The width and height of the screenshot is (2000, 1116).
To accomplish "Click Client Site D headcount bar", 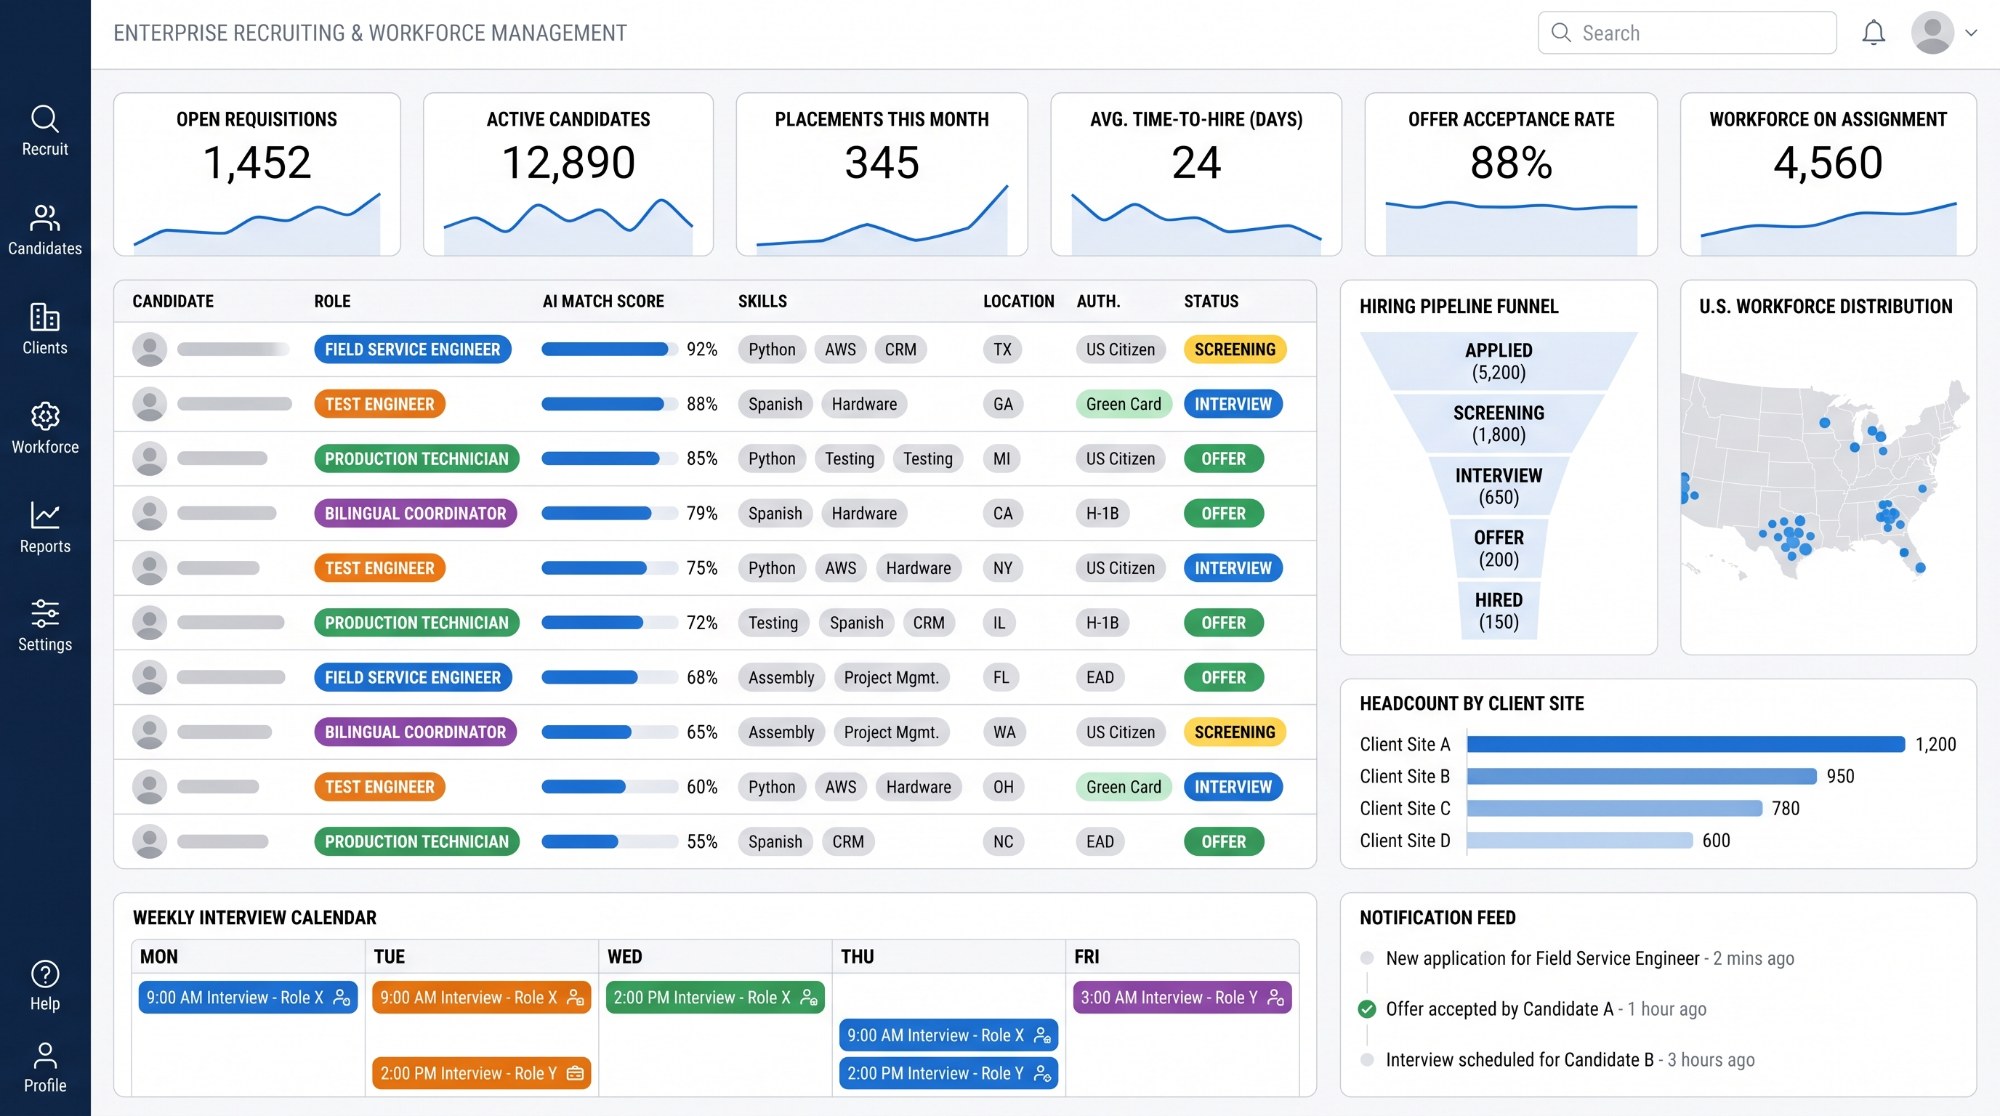I will 1580,841.
